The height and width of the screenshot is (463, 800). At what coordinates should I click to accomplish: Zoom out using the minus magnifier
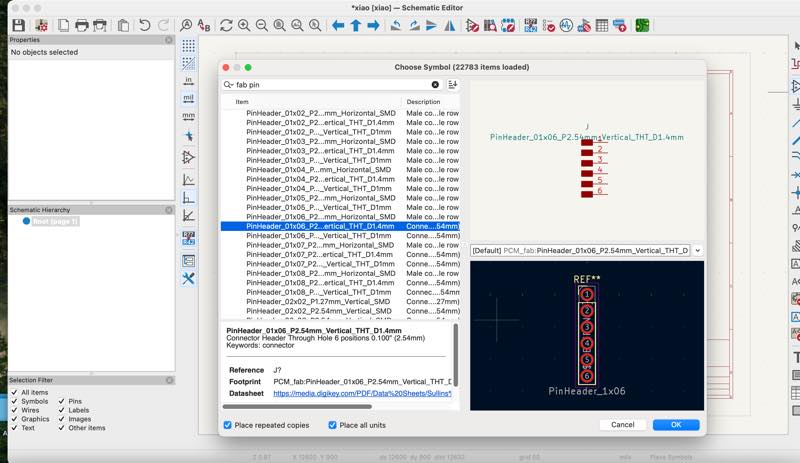[262, 25]
